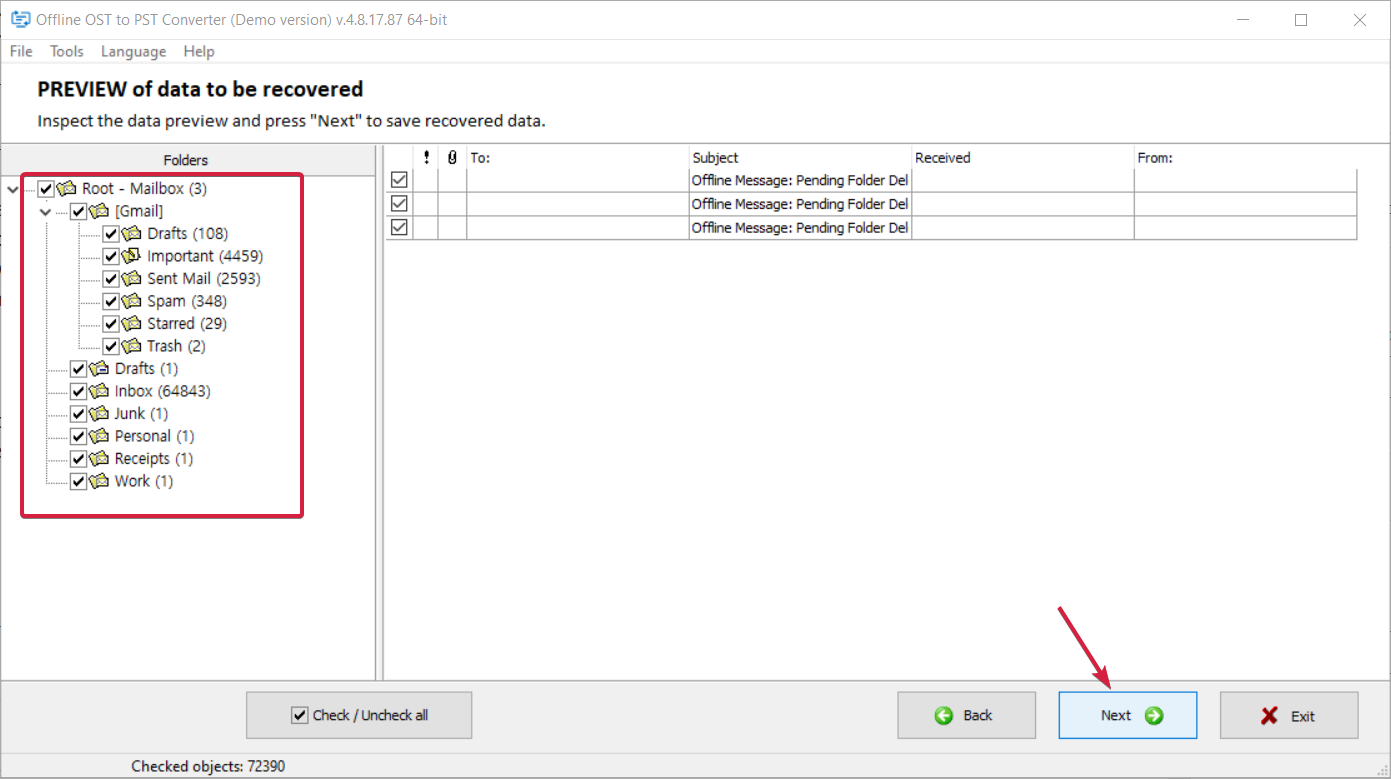This screenshot has width=1391, height=779.
Task: Open the File menu
Action: (x=21, y=51)
